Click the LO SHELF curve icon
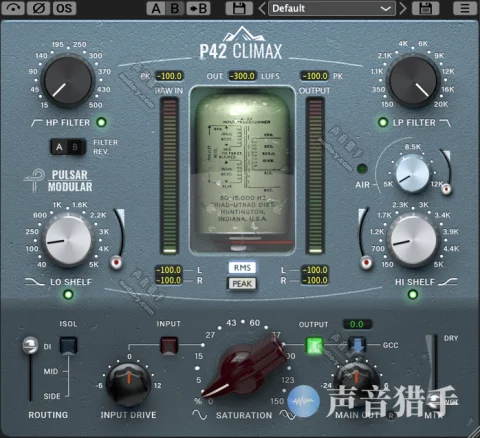Screen dimensions: 480x438 pos(35,282)
